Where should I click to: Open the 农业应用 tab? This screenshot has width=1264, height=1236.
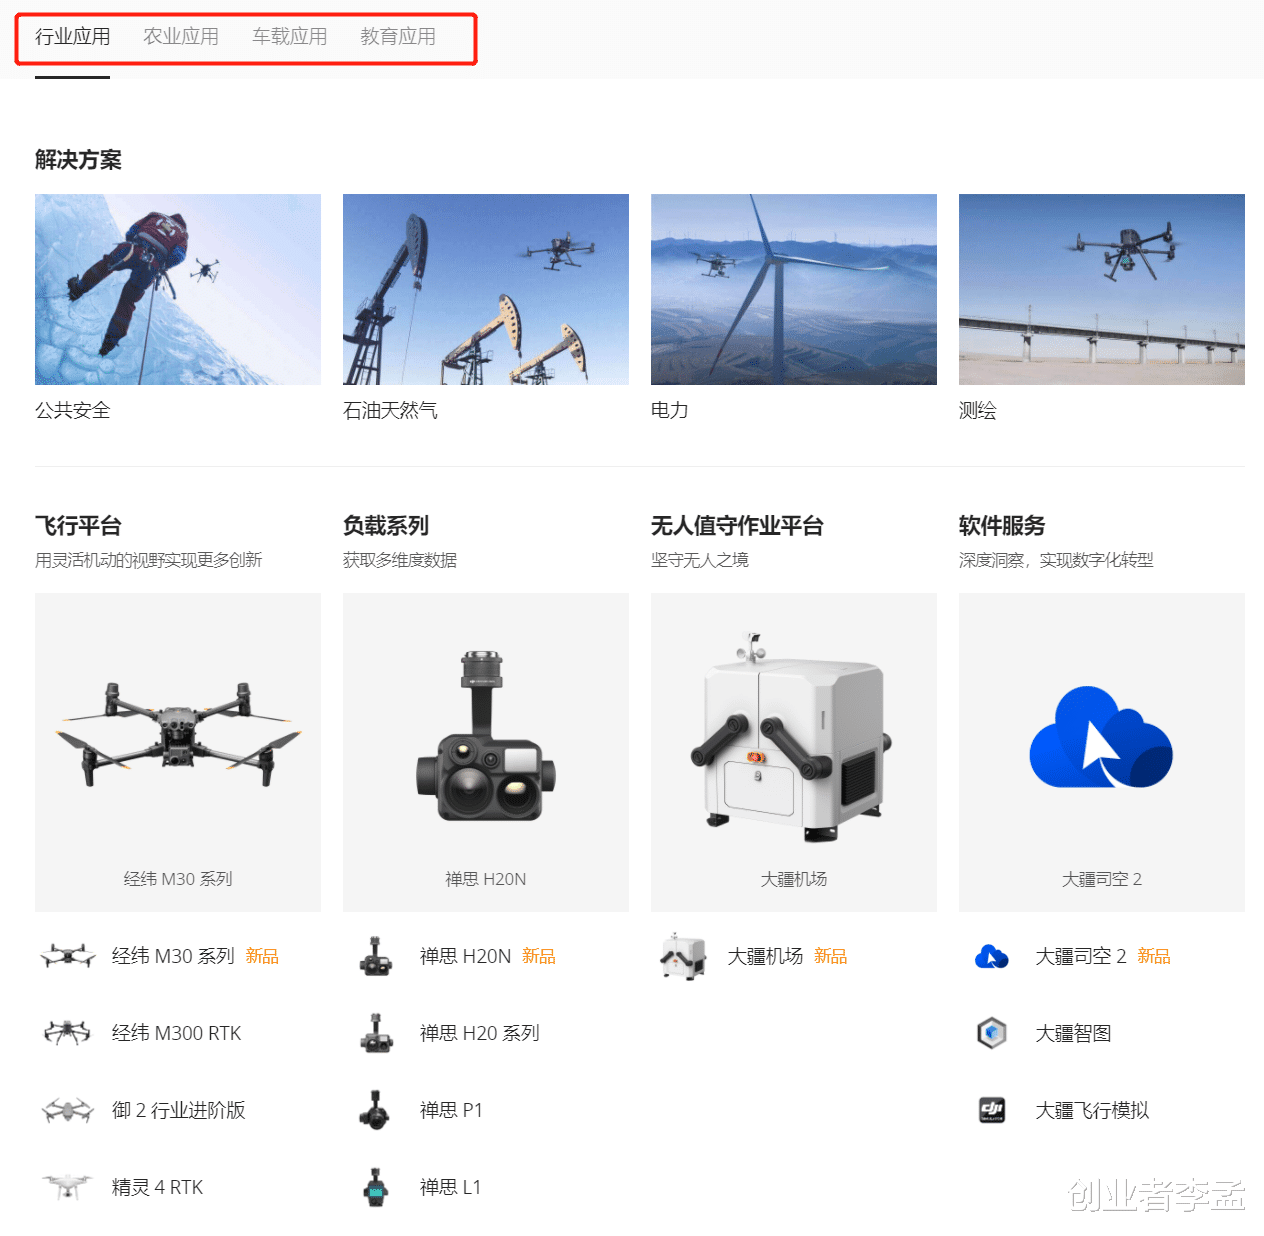181,37
